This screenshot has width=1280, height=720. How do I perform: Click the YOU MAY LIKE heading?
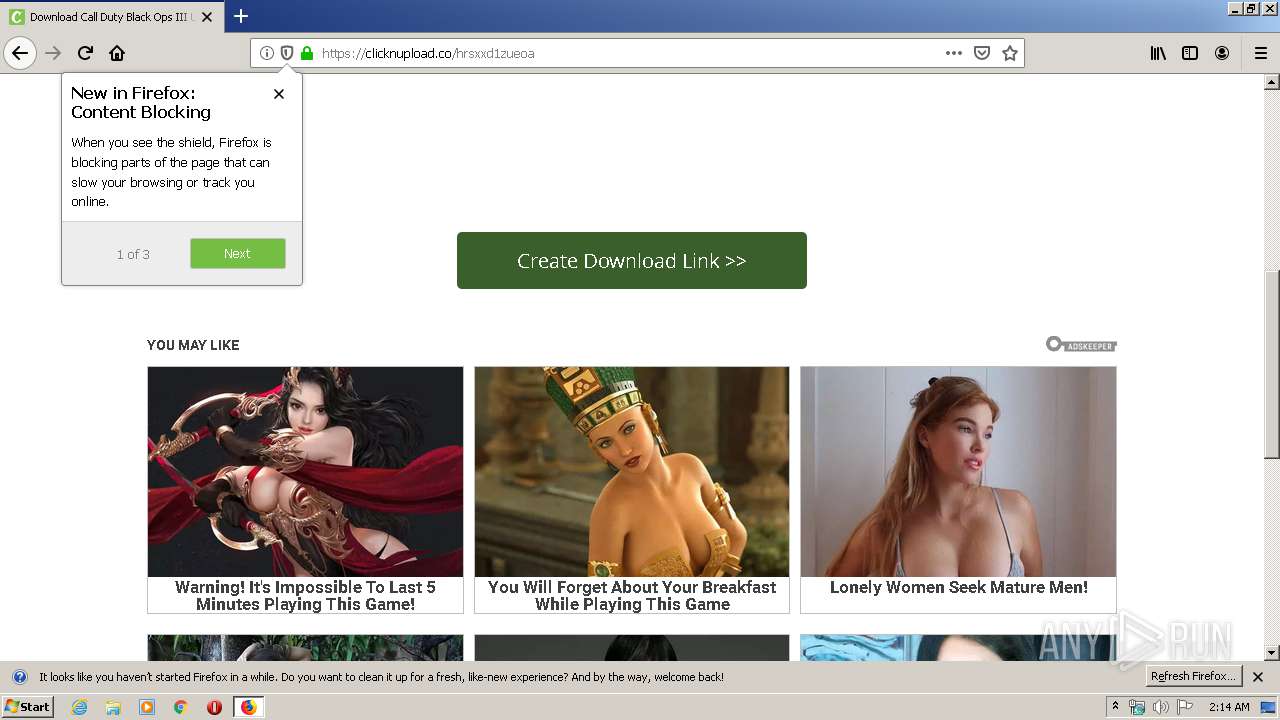tap(193, 345)
